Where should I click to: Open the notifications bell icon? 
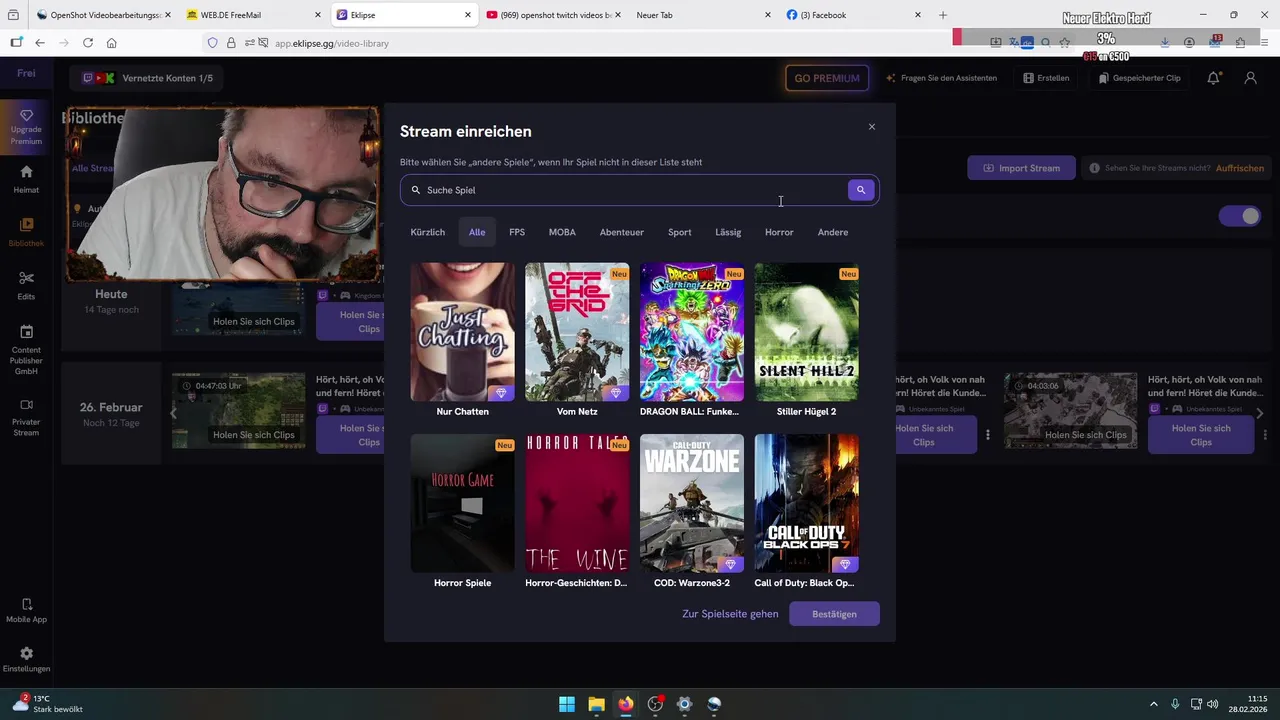(x=1213, y=78)
